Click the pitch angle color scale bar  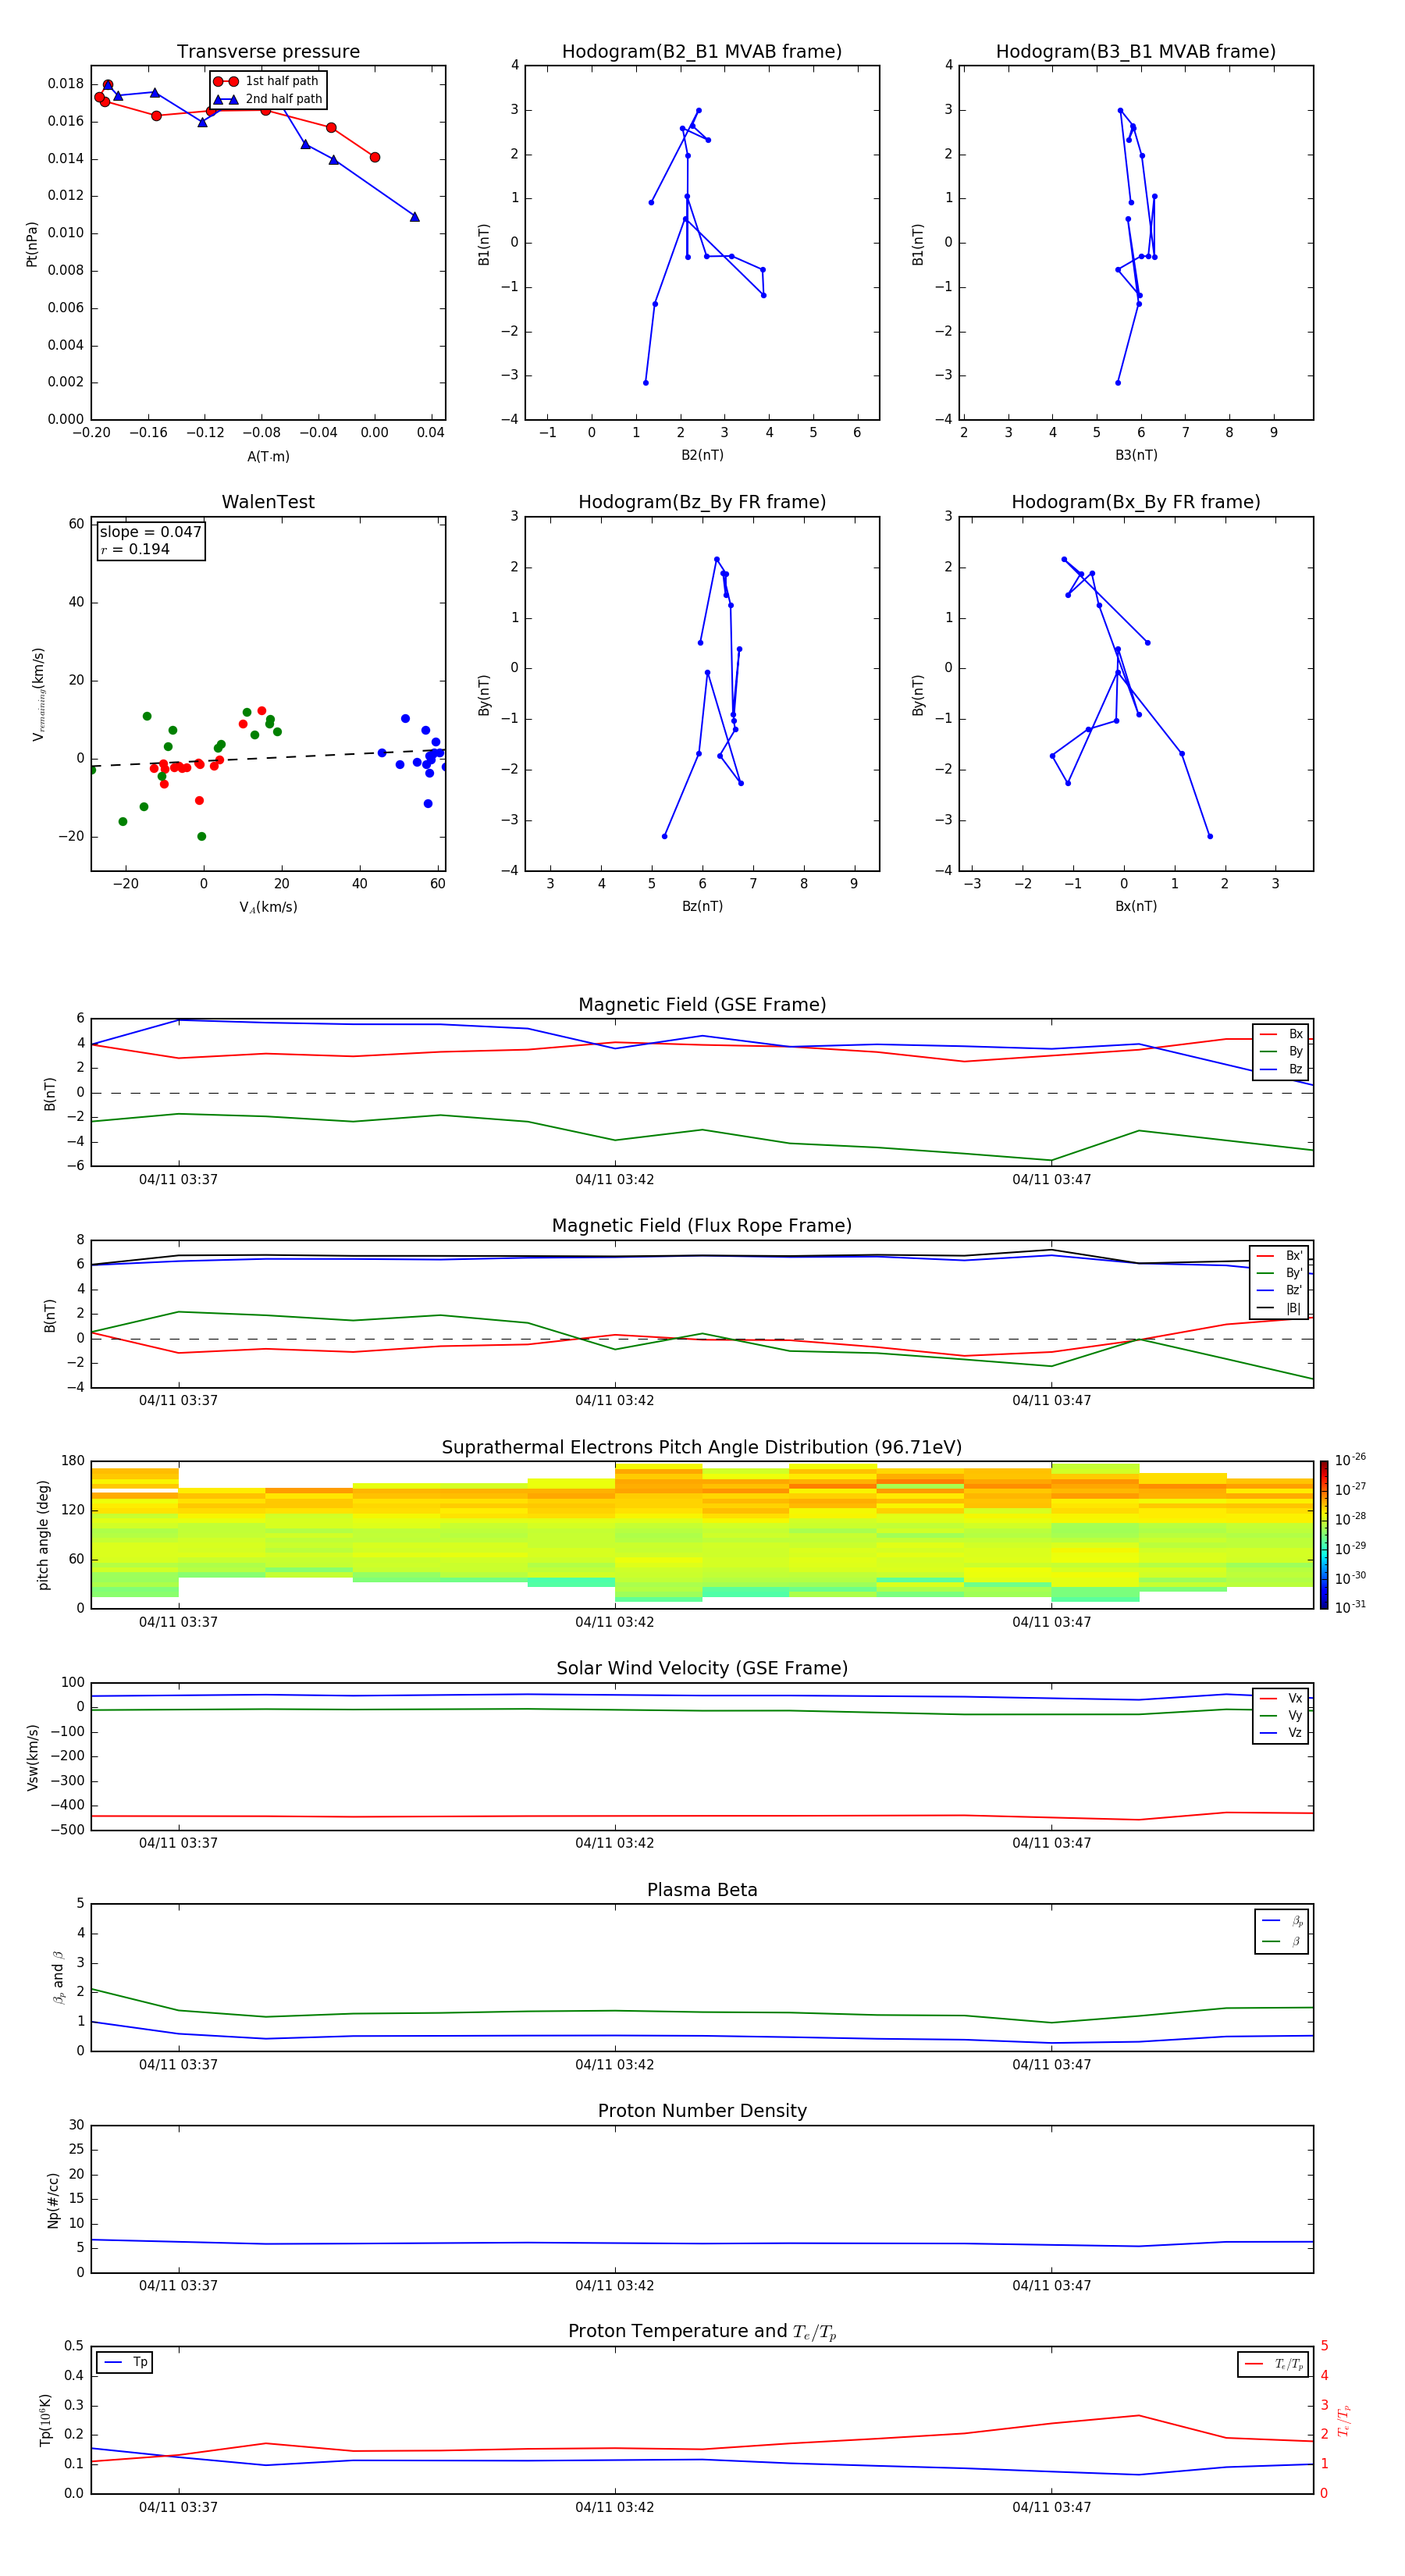coord(1323,1536)
